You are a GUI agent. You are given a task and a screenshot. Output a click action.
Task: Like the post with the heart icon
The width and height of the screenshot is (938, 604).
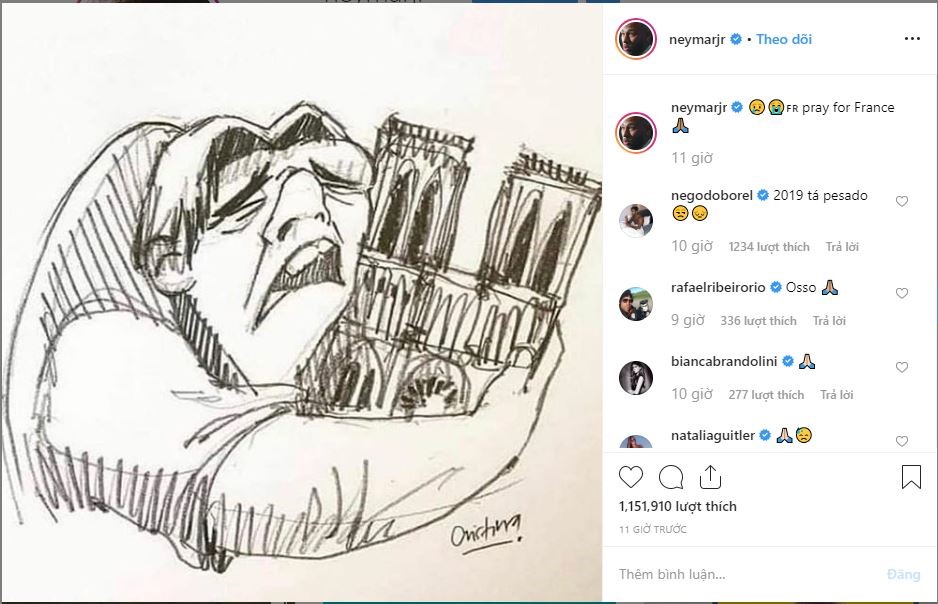pos(631,477)
